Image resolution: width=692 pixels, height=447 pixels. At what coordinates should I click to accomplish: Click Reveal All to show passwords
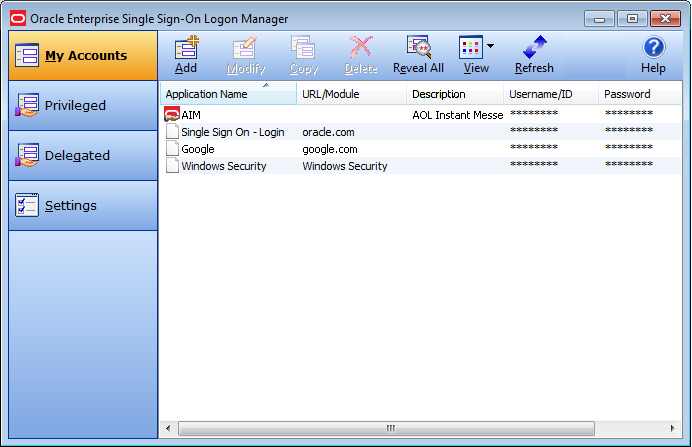(418, 55)
